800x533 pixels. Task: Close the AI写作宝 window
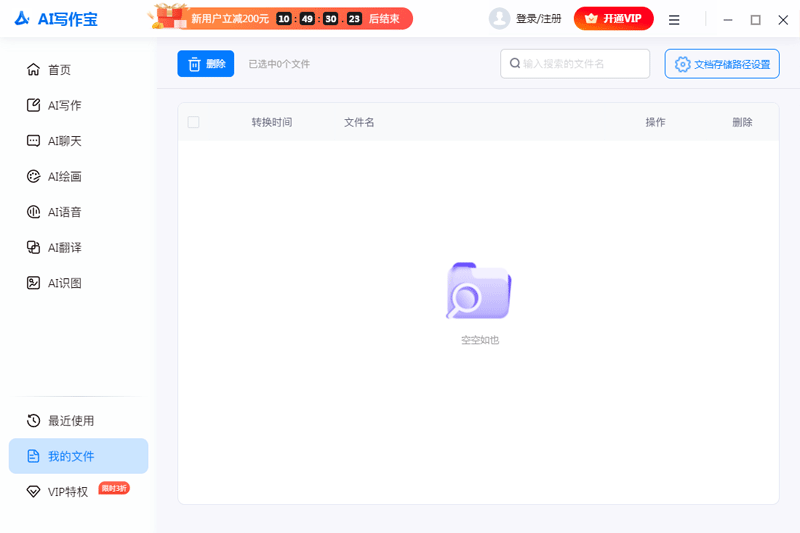point(783,20)
